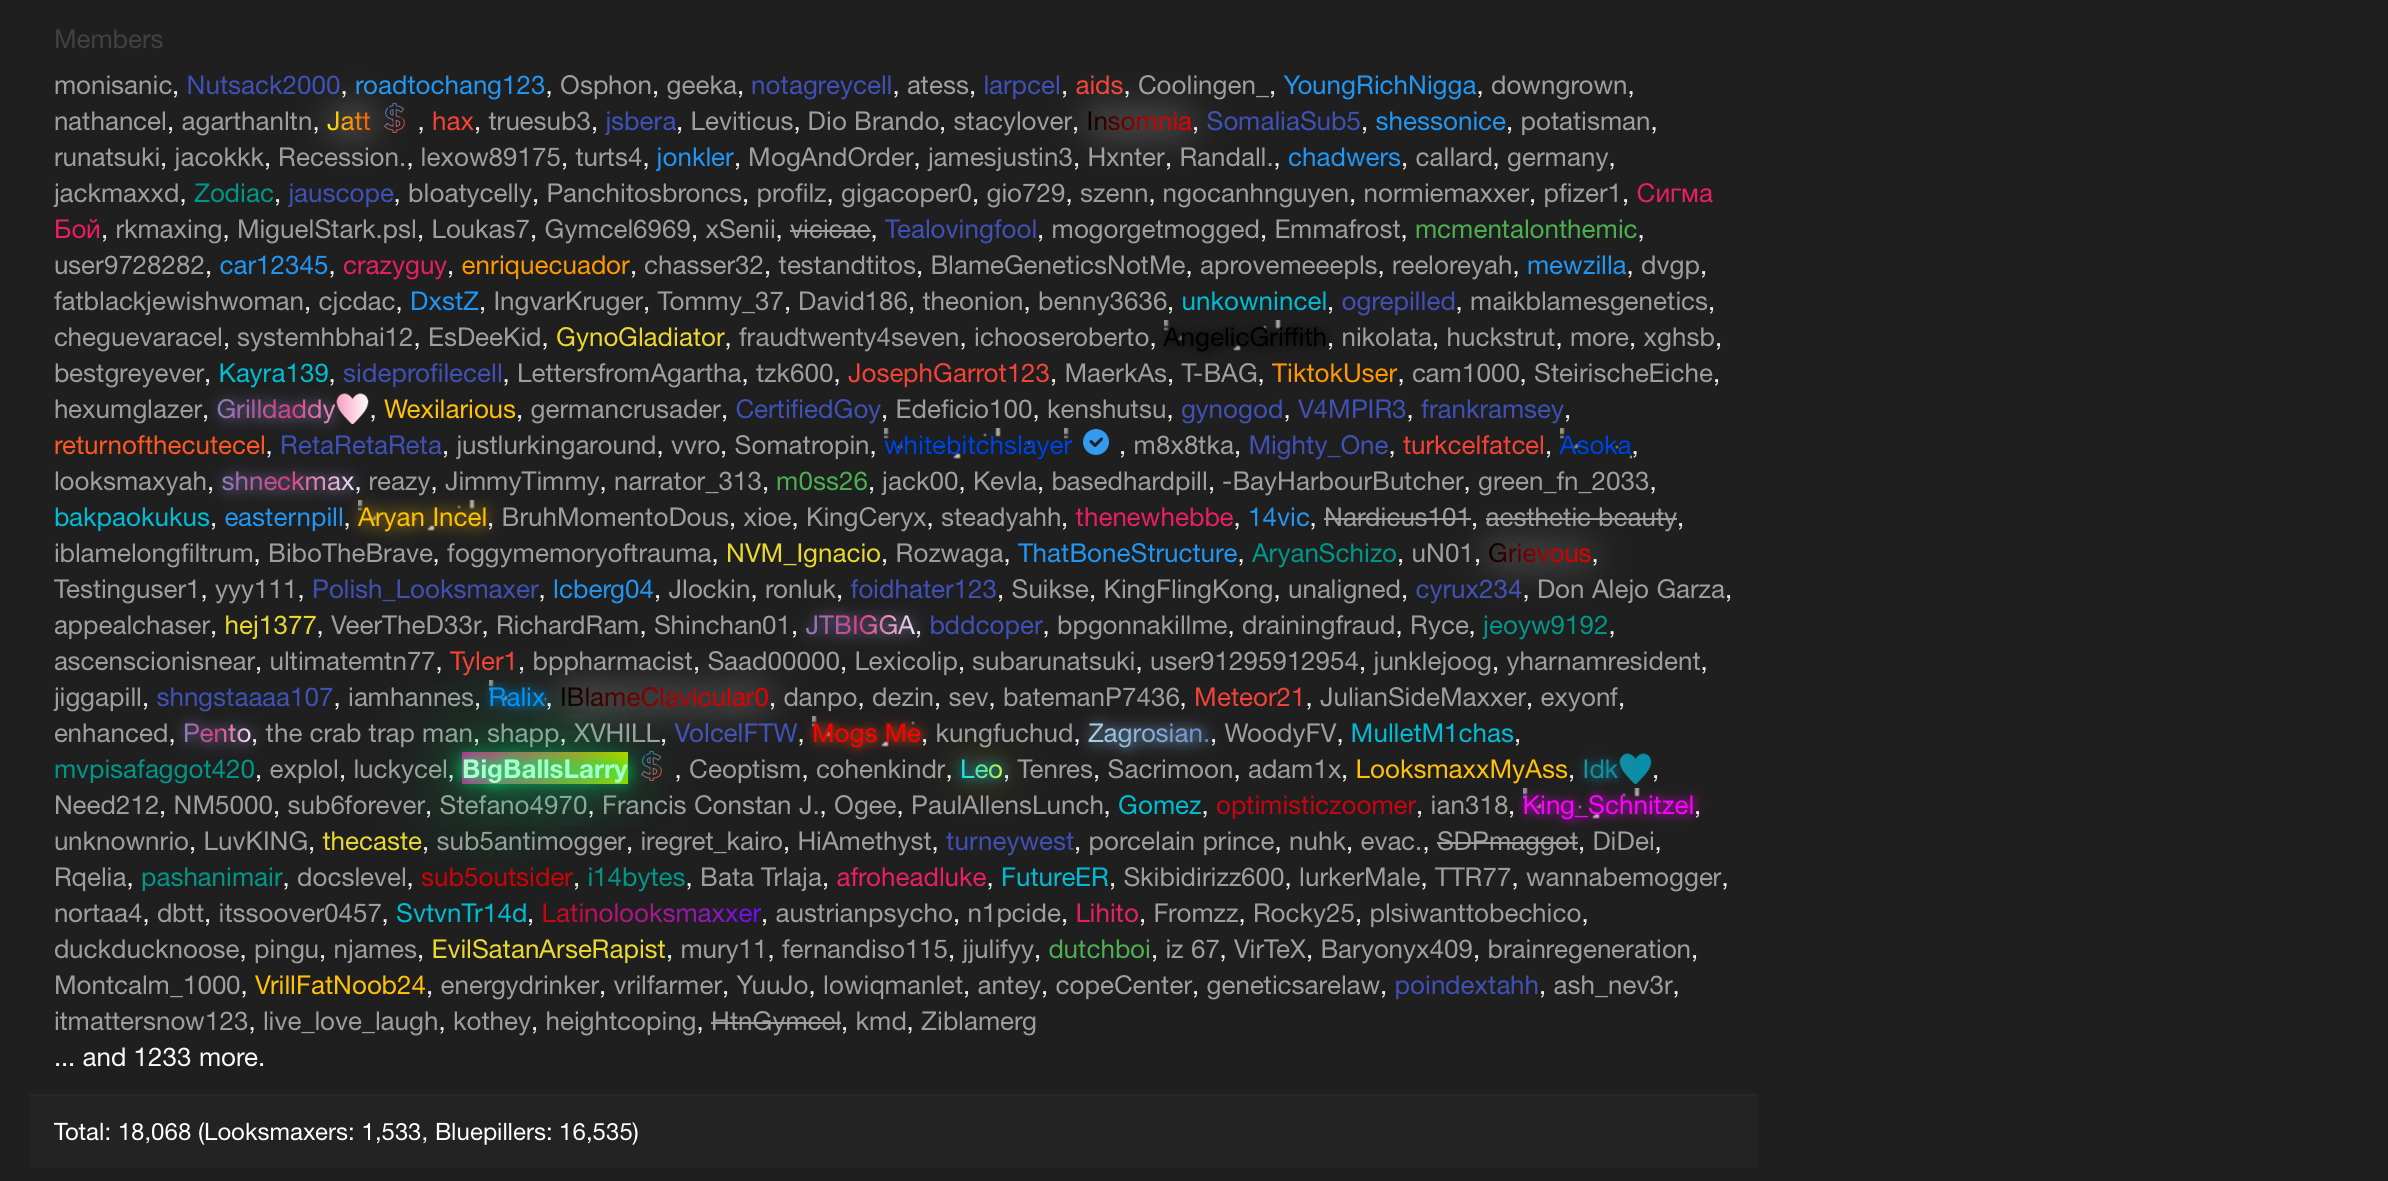Visit the EvilSatanArseRapist profile

point(548,949)
